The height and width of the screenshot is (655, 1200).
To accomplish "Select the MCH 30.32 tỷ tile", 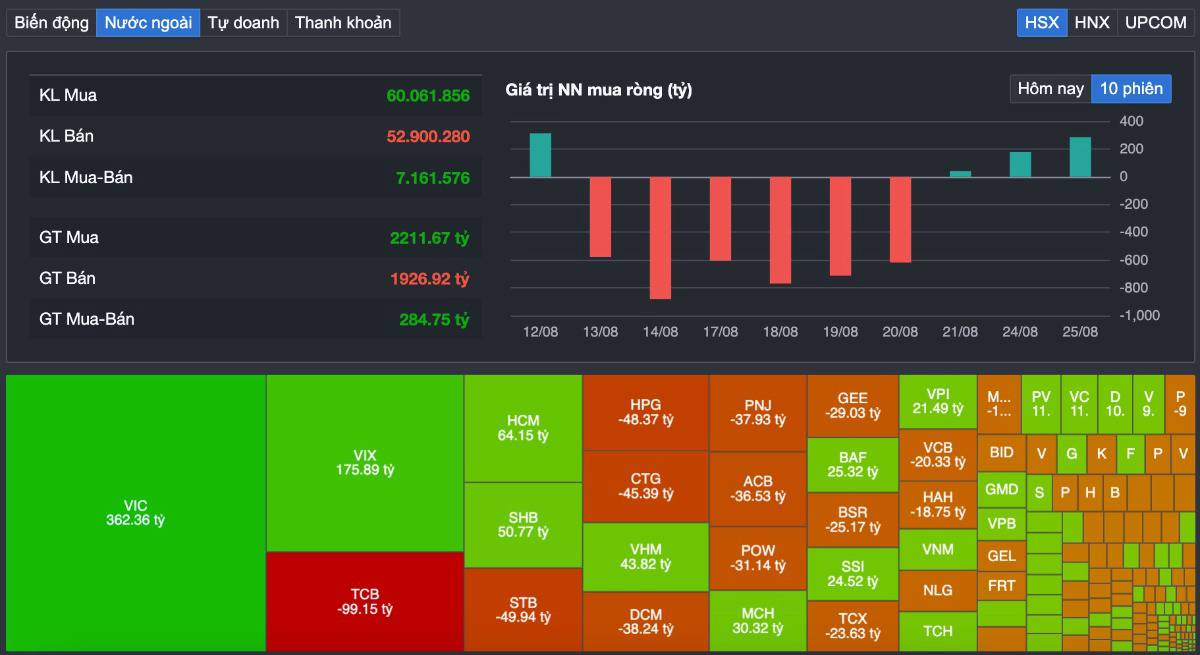I will click(758, 621).
